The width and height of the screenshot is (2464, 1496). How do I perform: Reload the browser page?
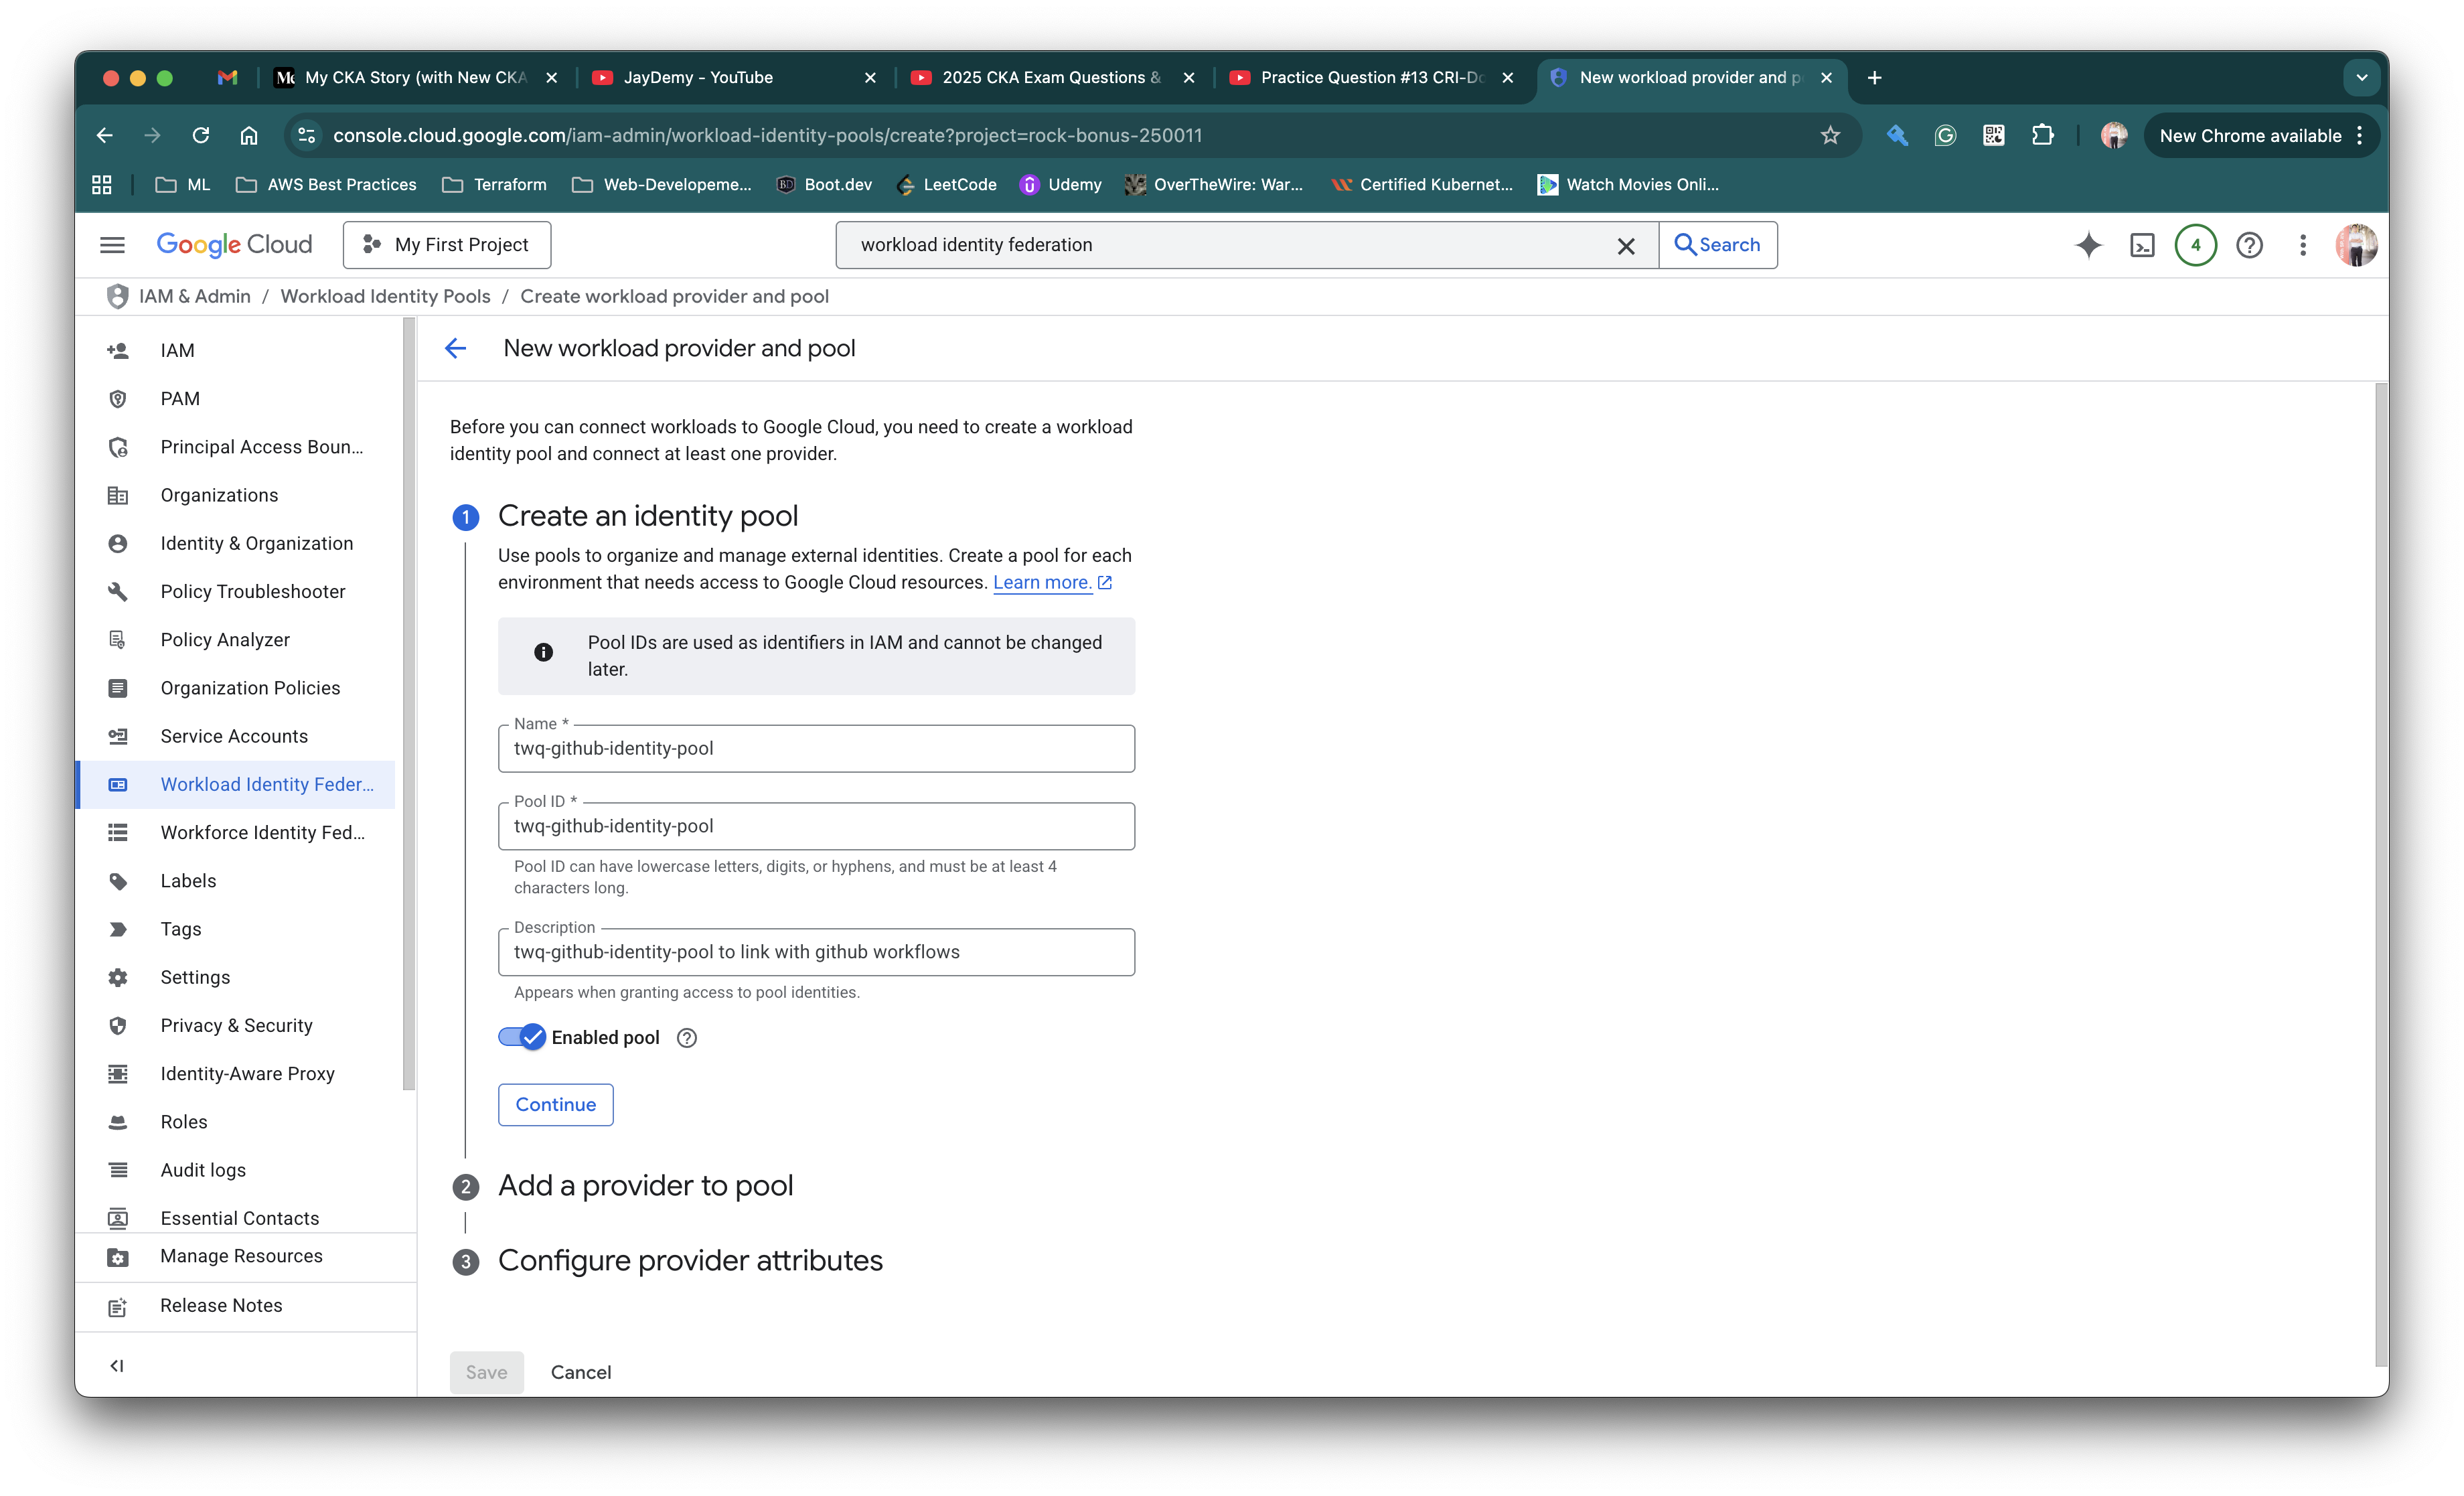point(200,135)
